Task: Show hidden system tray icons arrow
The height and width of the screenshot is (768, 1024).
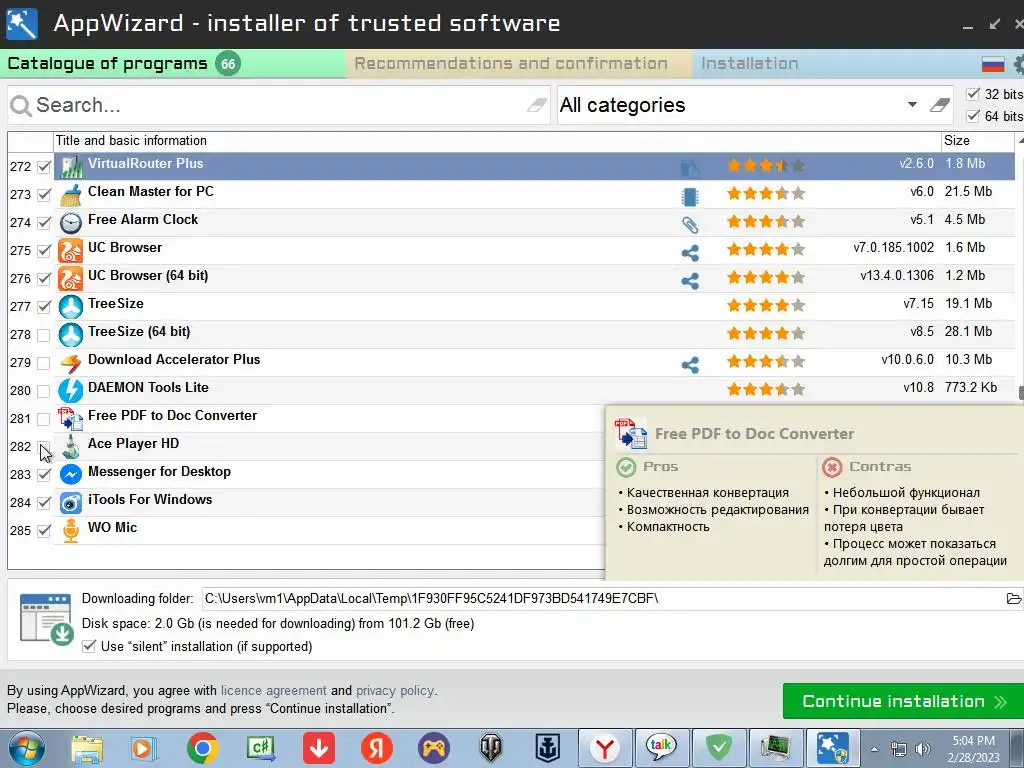Action: click(874, 749)
